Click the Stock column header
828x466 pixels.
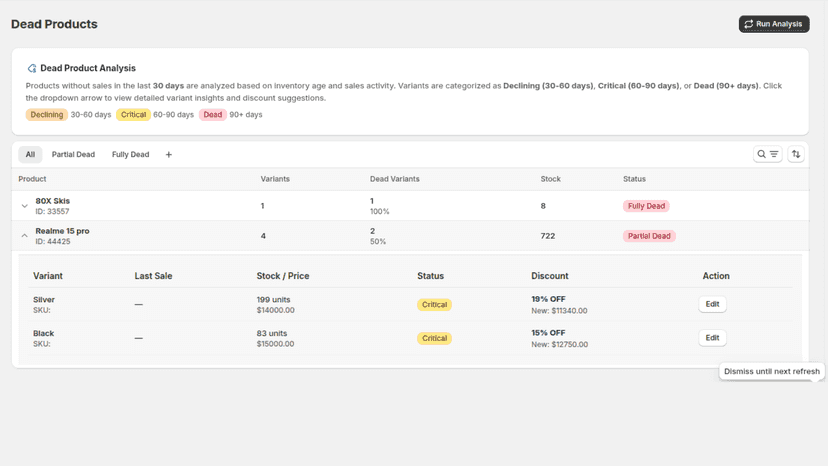click(550, 179)
